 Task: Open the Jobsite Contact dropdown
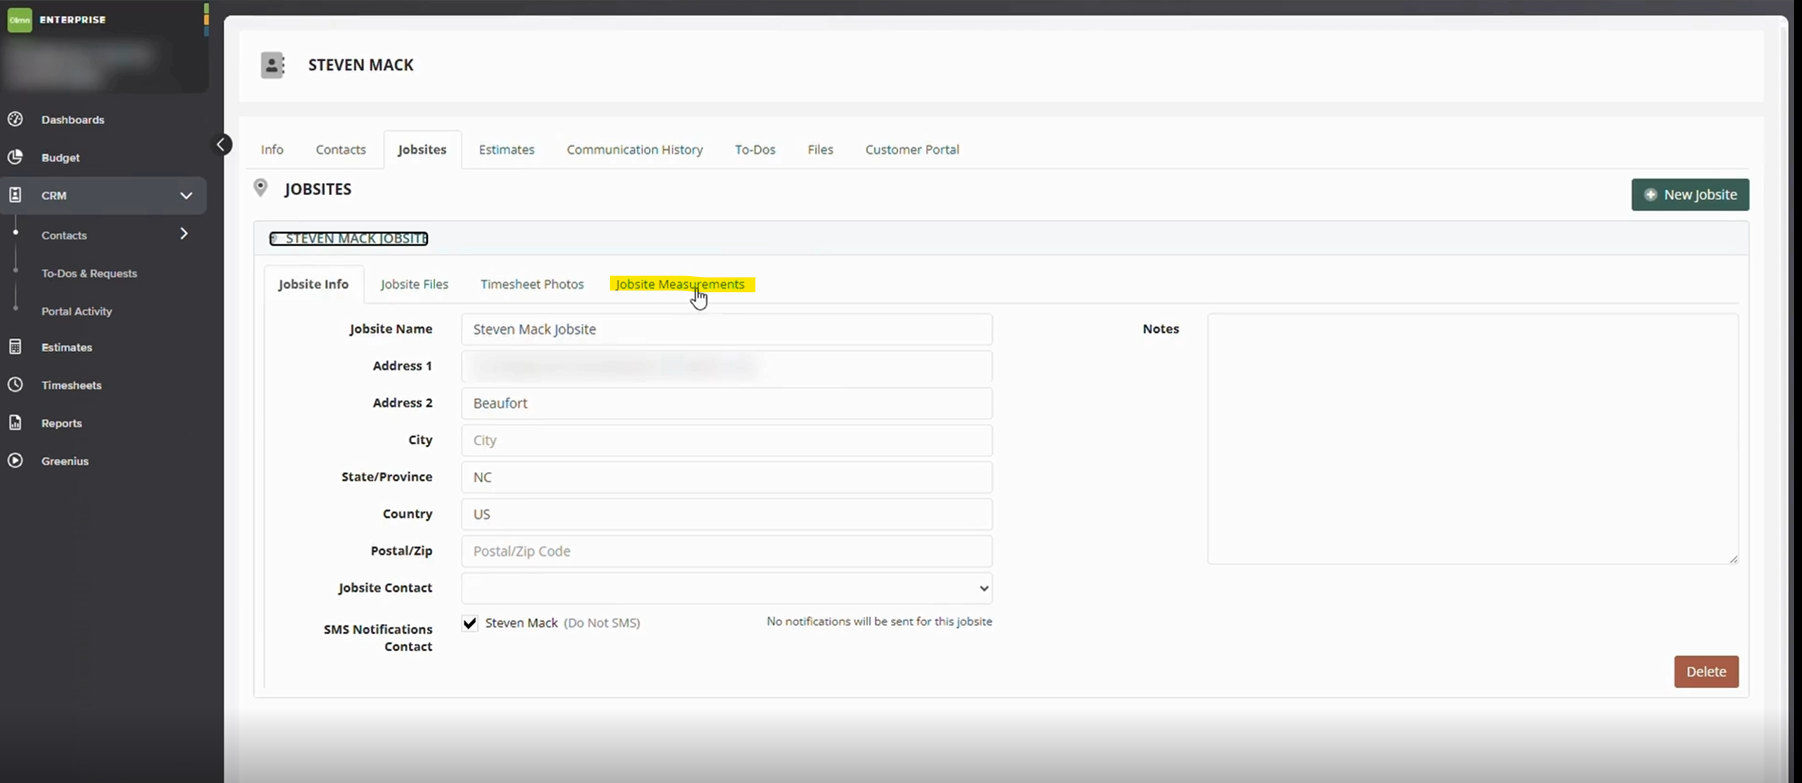point(727,588)
